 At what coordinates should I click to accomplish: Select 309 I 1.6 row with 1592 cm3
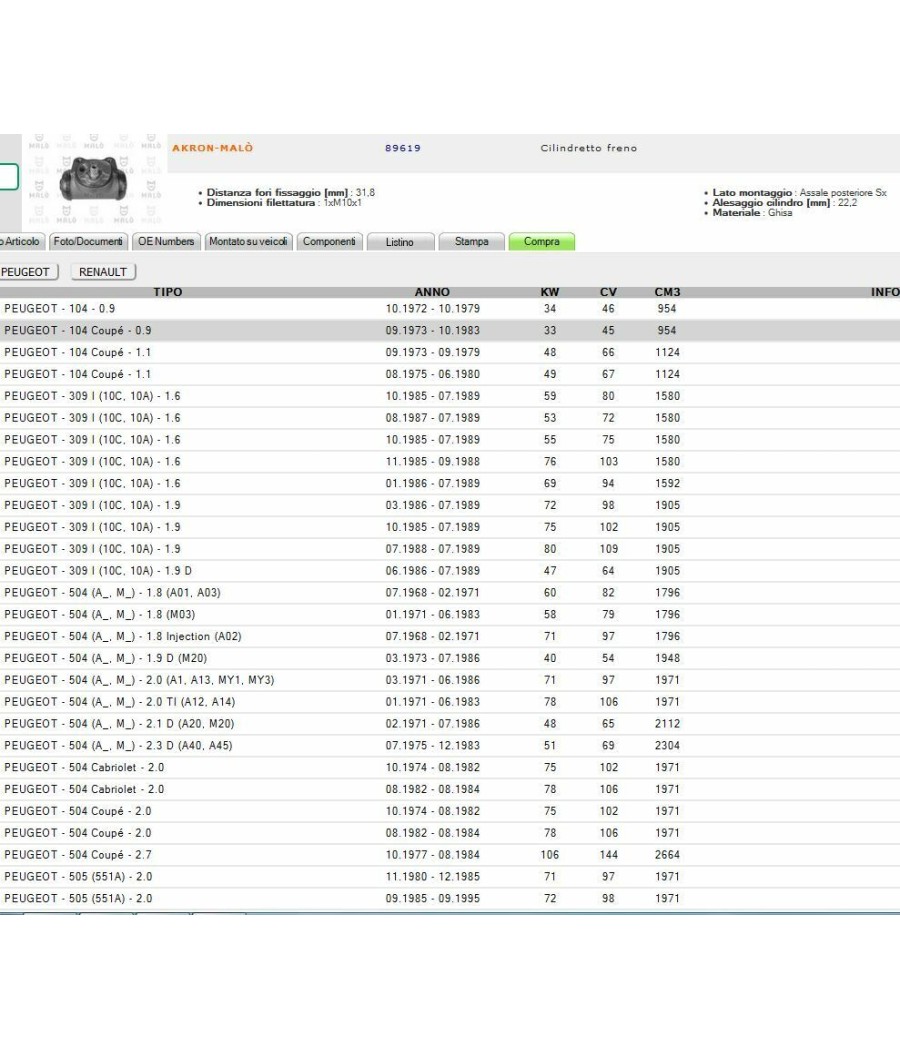[x=450, y=483]
